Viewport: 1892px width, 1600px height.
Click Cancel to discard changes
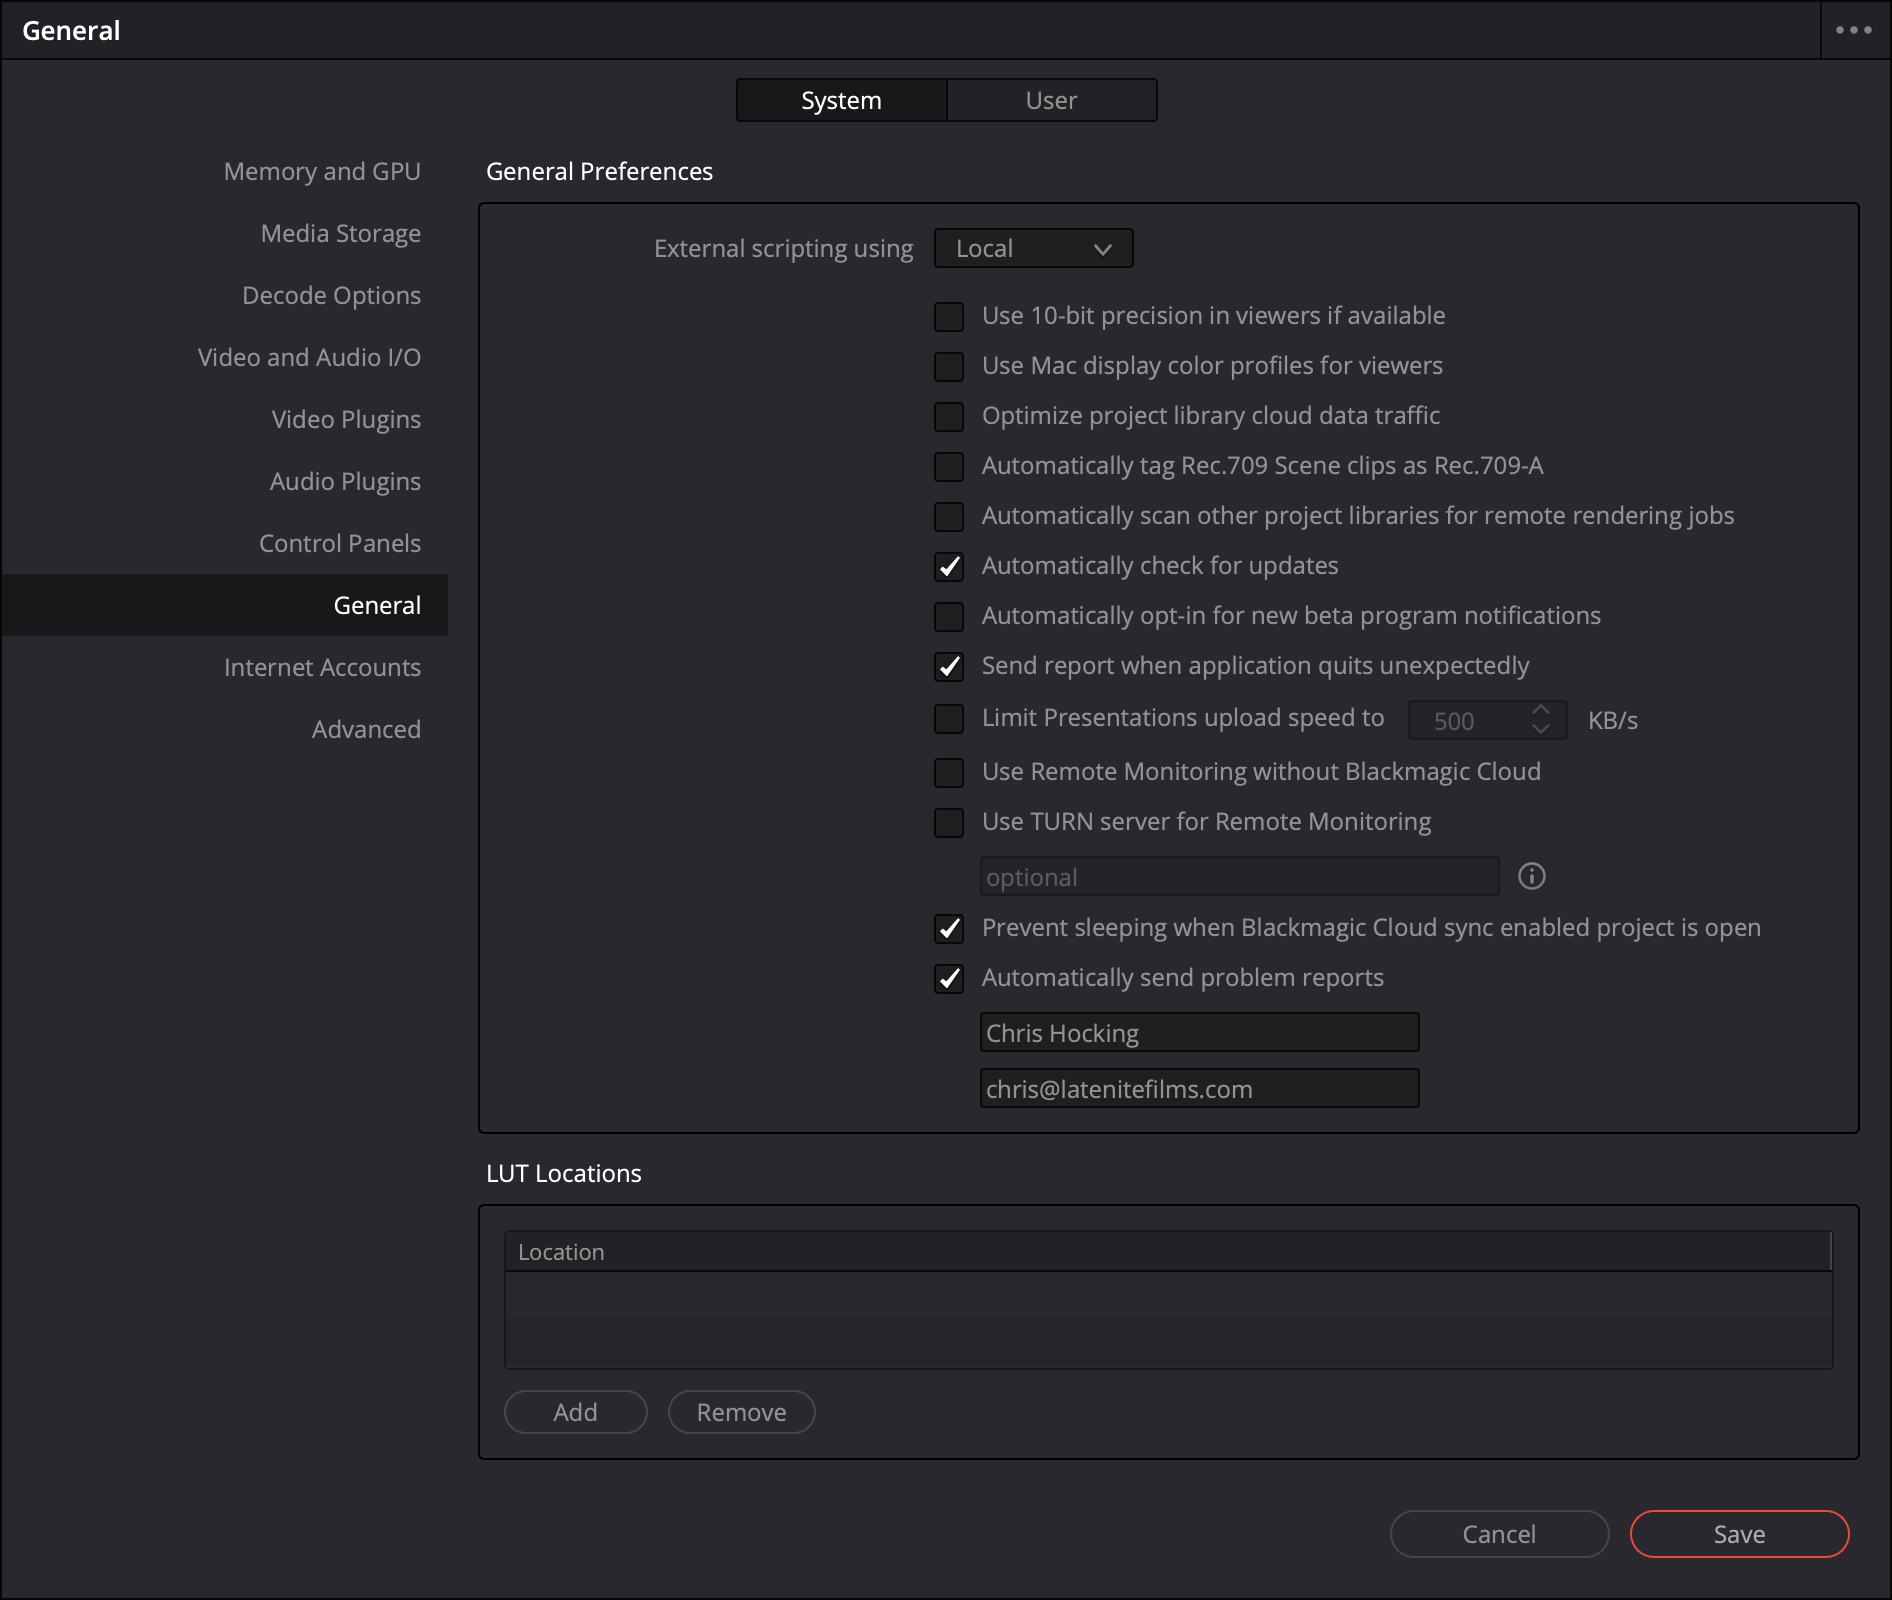(x=1498, y=1534)
